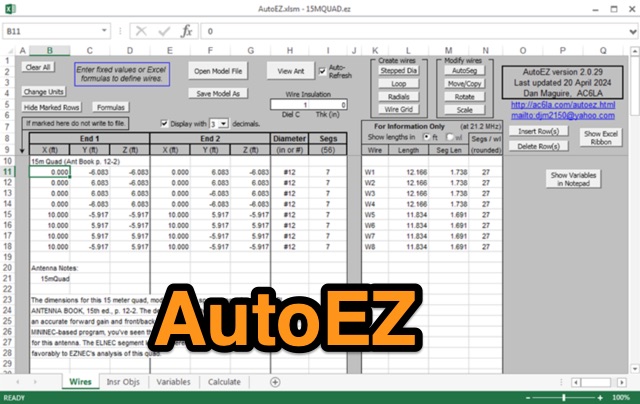Click the Show Excel Ribbon button
This screenshot has height=404, width=640.
coord(601,138)
